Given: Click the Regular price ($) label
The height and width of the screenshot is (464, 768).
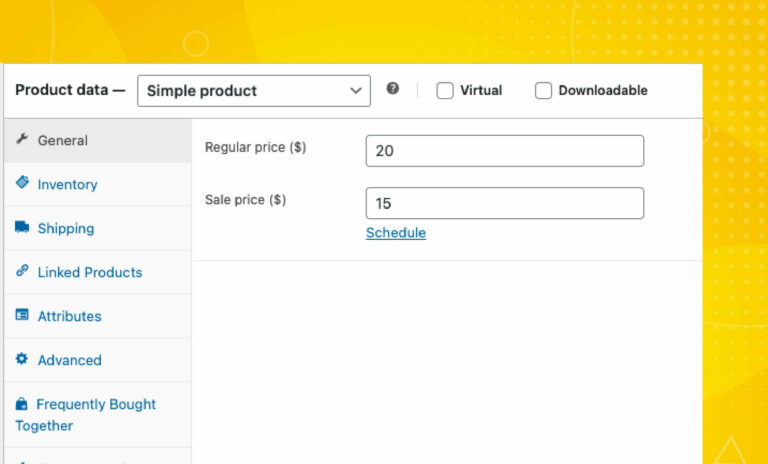Looking at the screenshot, I should coord(255,148).
